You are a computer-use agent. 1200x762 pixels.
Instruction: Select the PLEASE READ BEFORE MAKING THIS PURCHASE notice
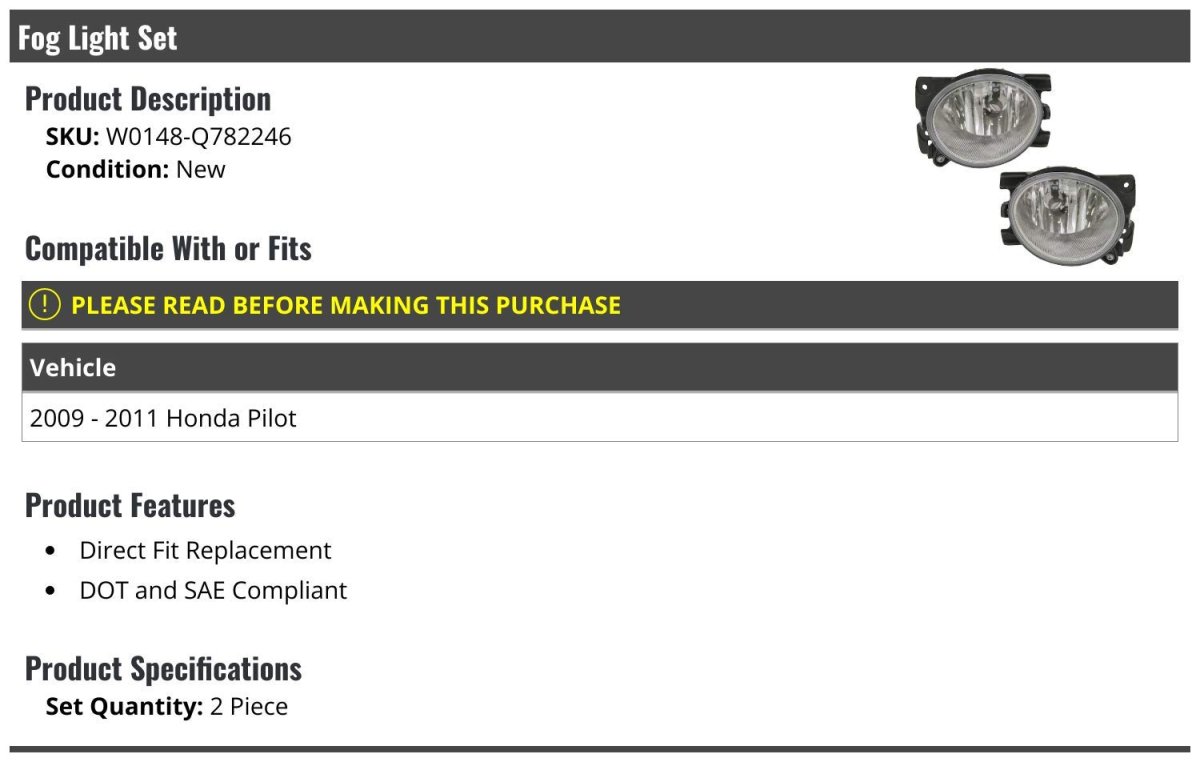[346, 305]
